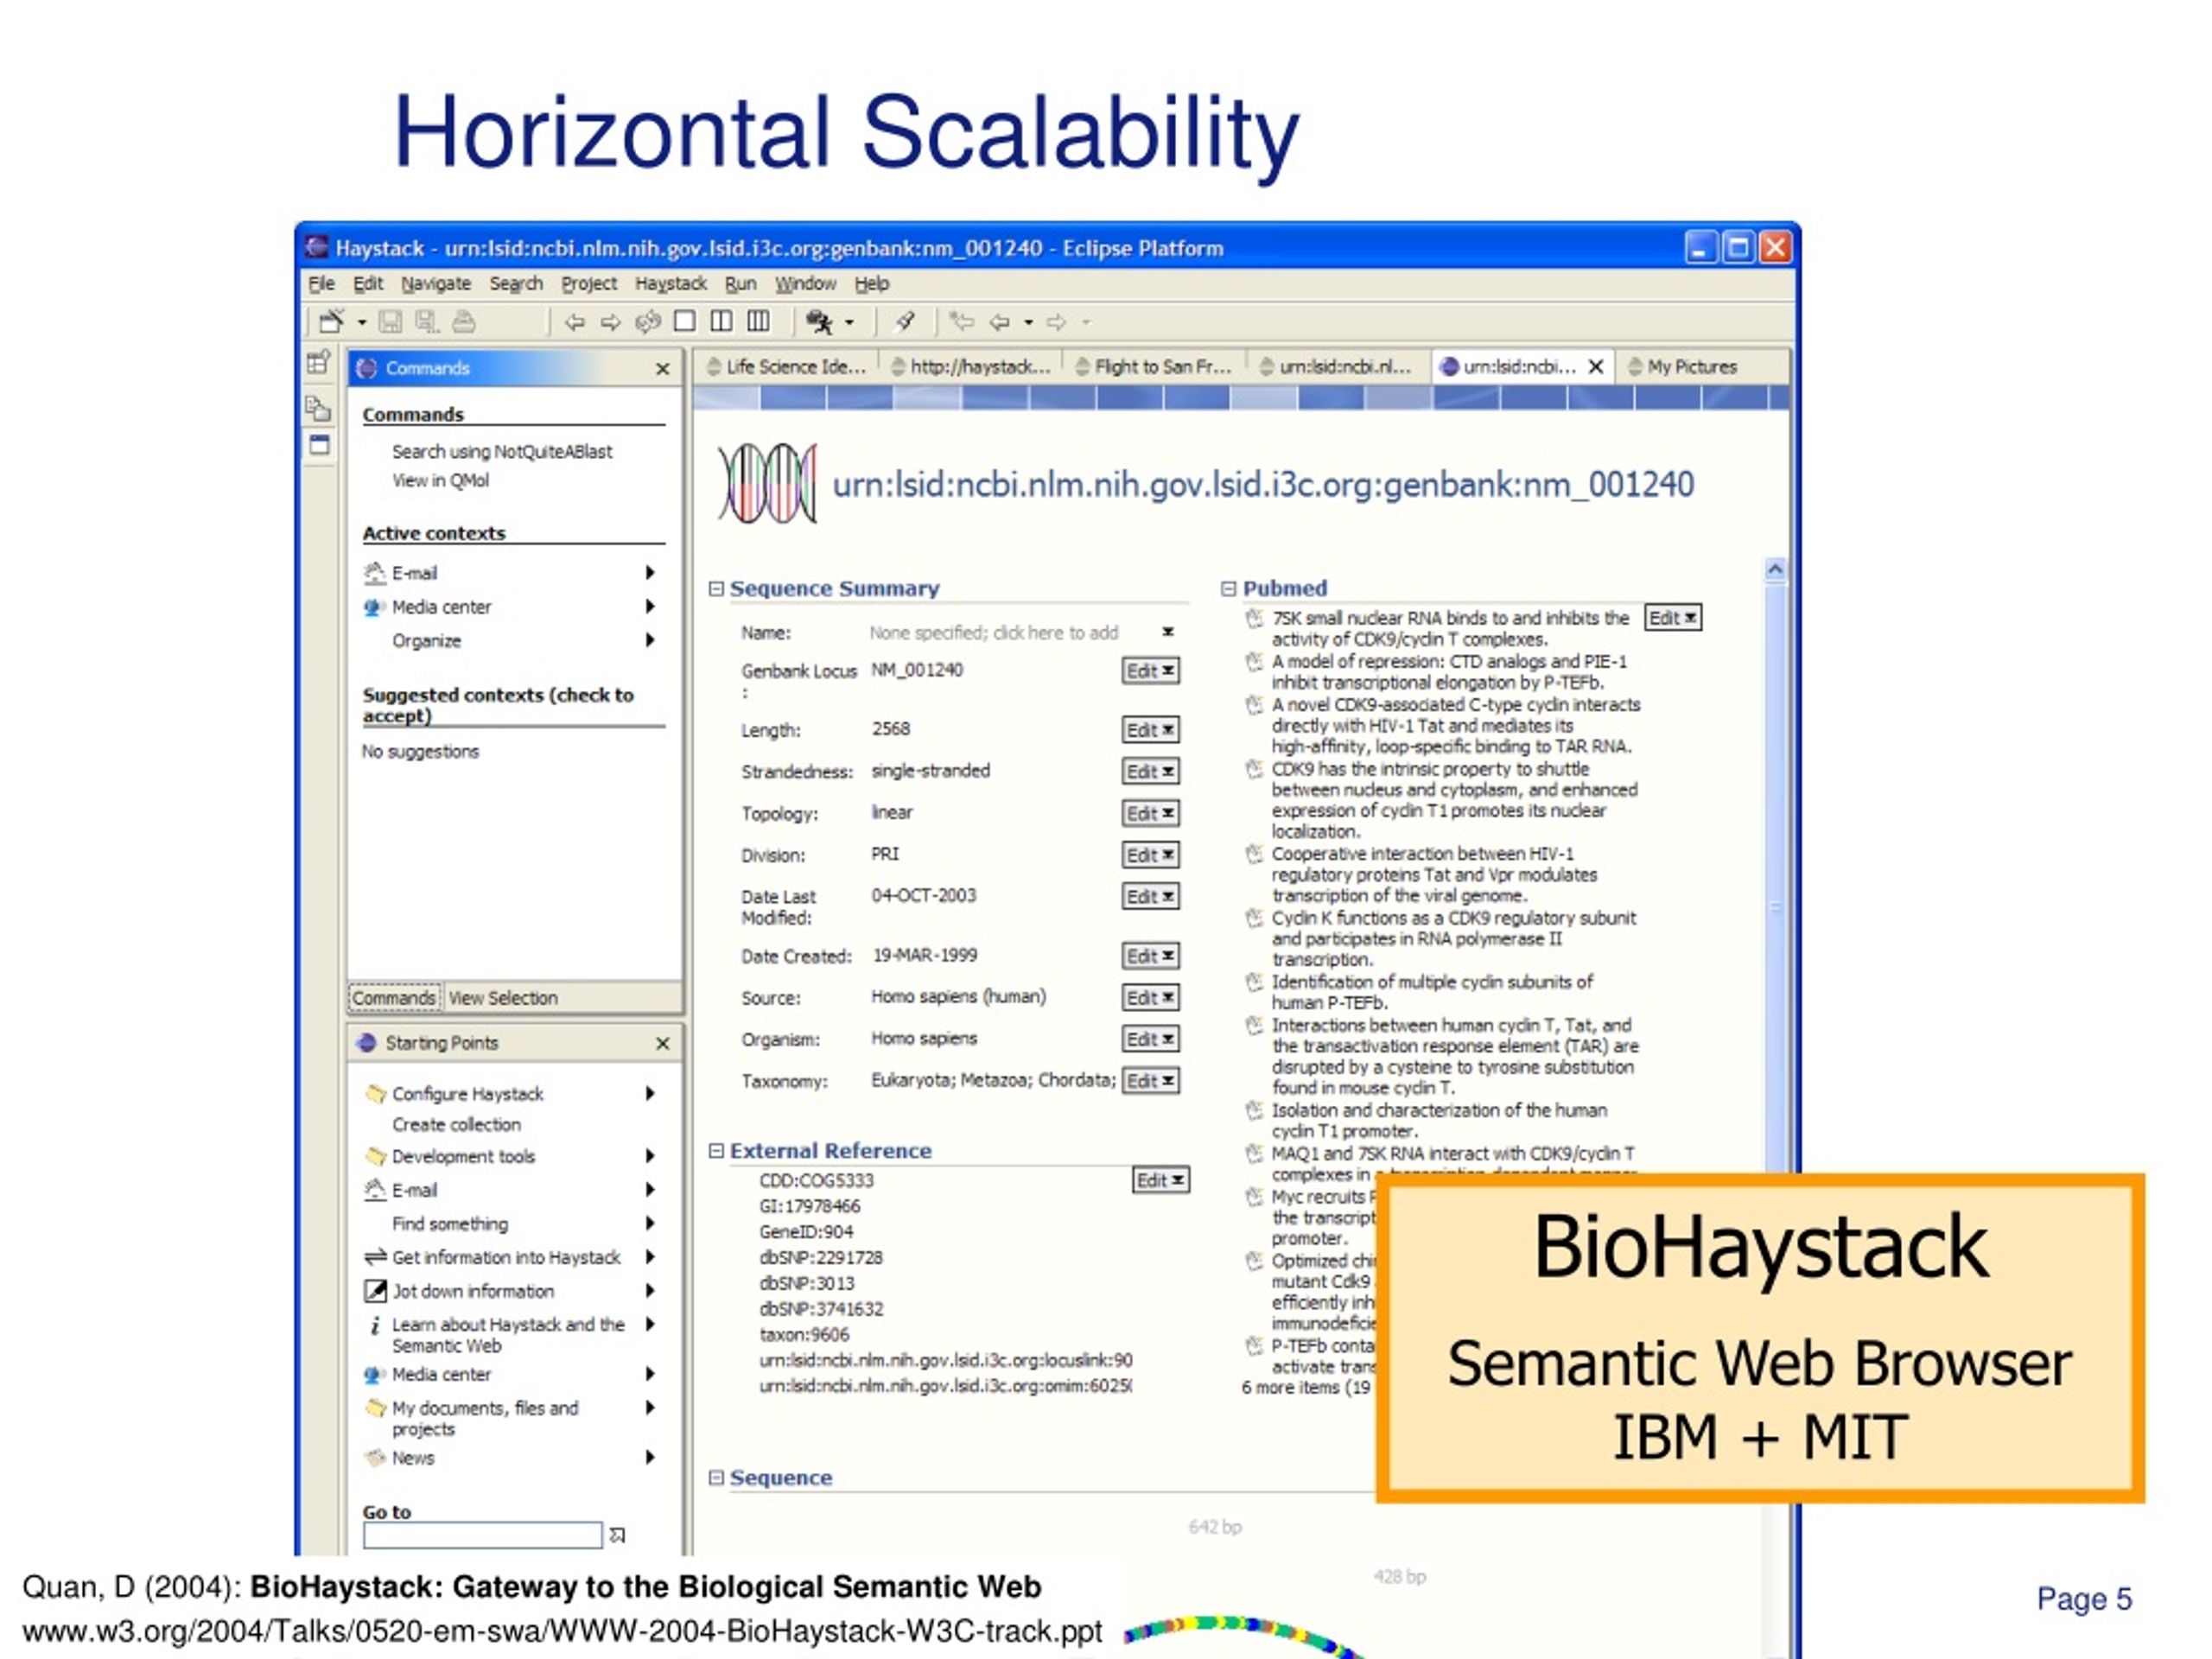Click the taxon:9606 external reference
The height and width of the screenshot is (1659, 2212).
[x=804, y=1334]
